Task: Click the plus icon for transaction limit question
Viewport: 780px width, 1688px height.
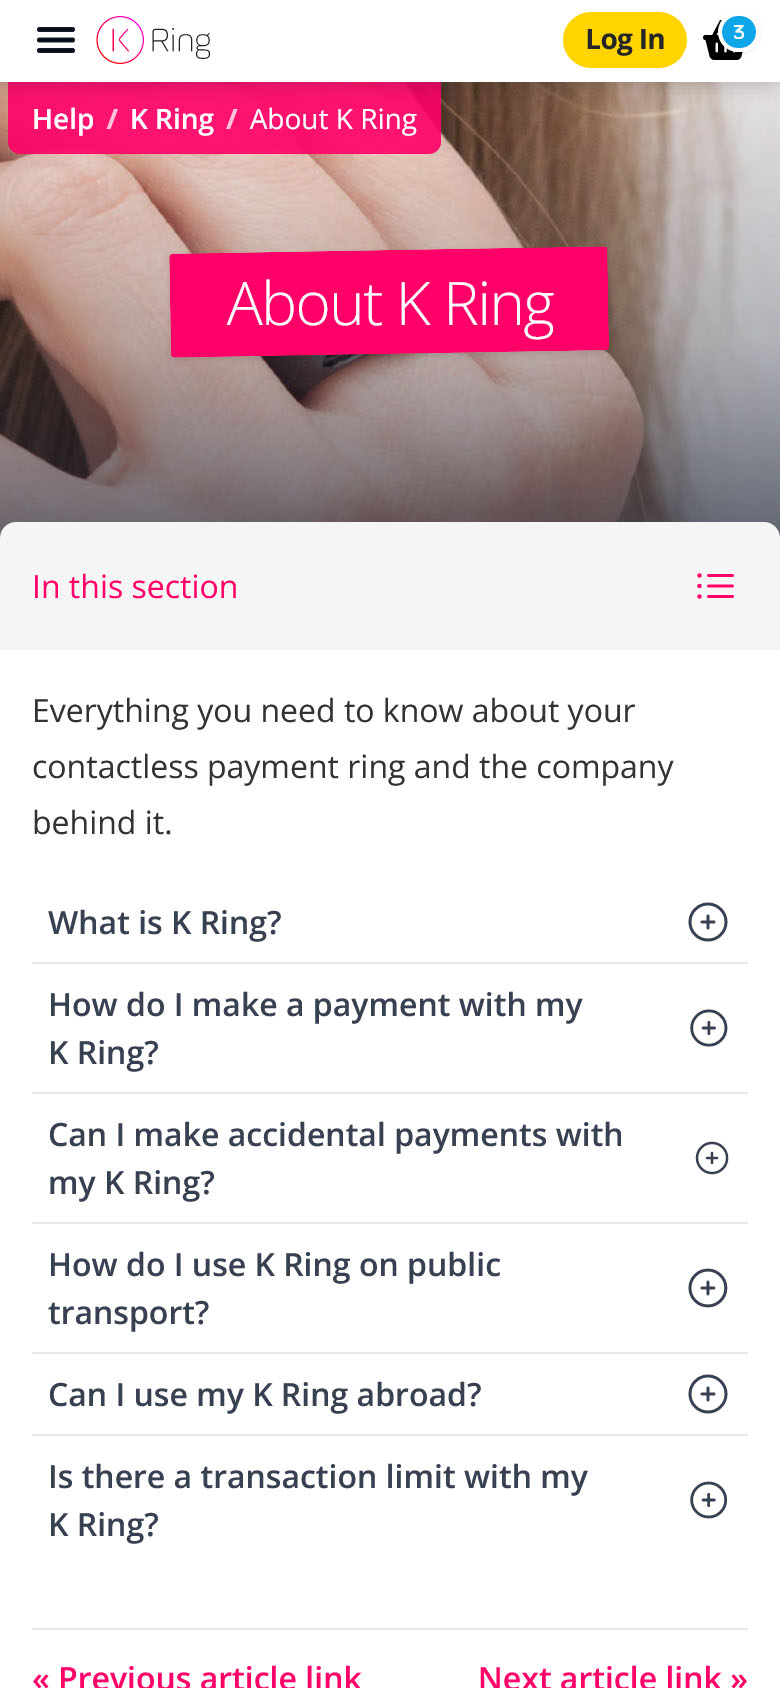Action: click(708, 1500)
